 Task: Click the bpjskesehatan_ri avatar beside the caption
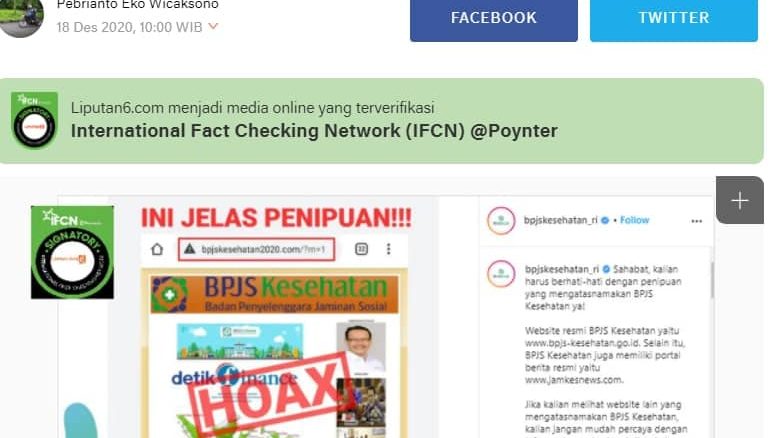tap(501, 273)
